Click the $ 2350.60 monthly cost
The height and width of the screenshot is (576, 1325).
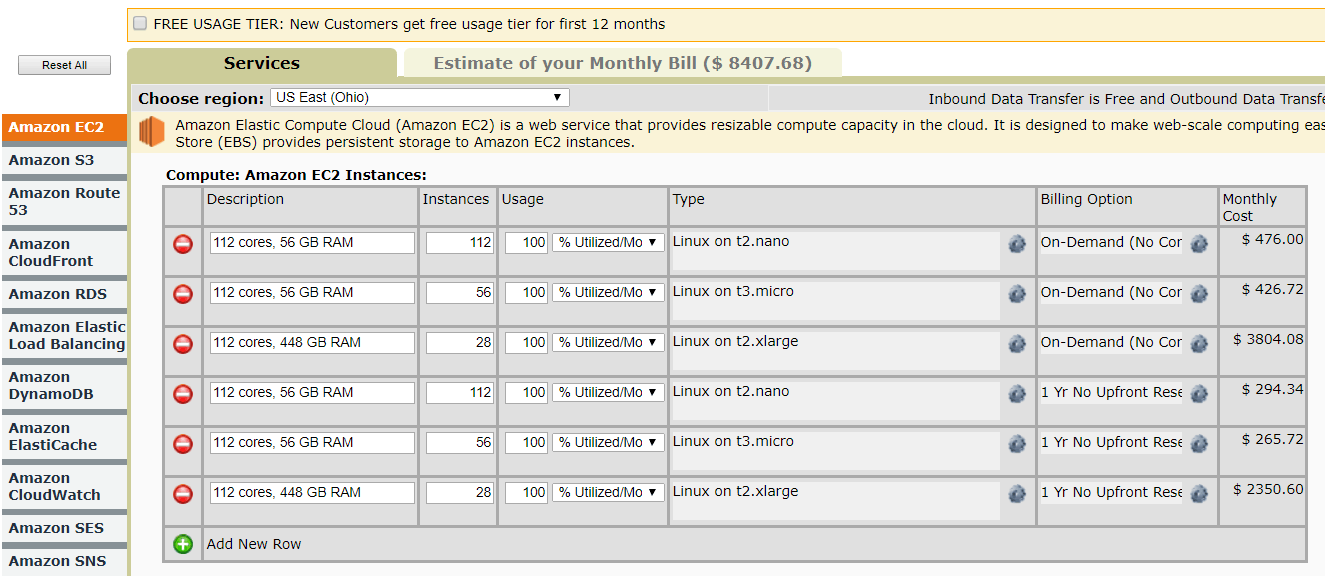tap(1268, 490)
